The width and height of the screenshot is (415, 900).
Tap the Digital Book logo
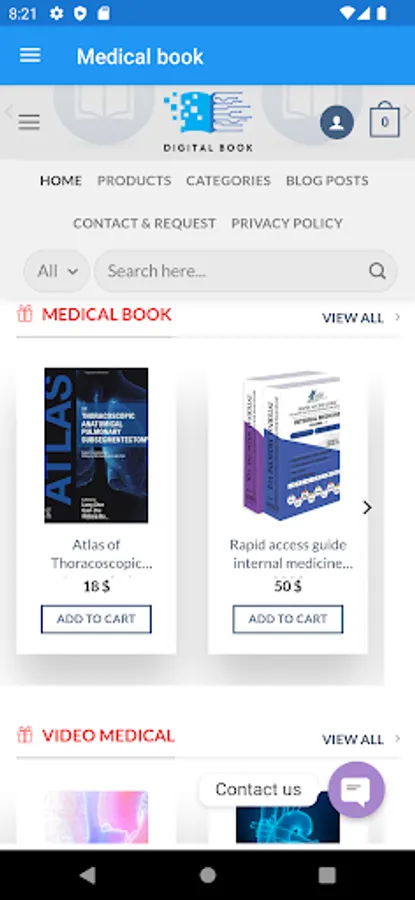pyautogui.click(x=208, y=122)
